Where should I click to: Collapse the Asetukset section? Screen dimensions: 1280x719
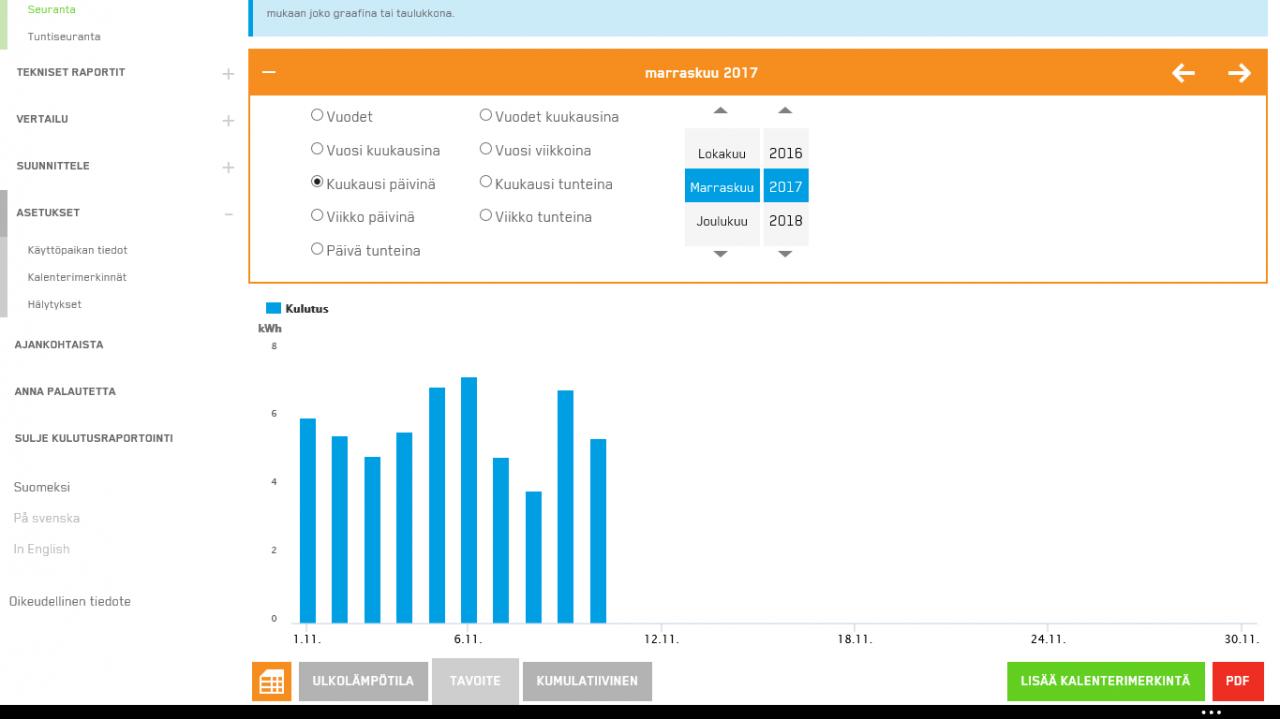coord(228,213)
